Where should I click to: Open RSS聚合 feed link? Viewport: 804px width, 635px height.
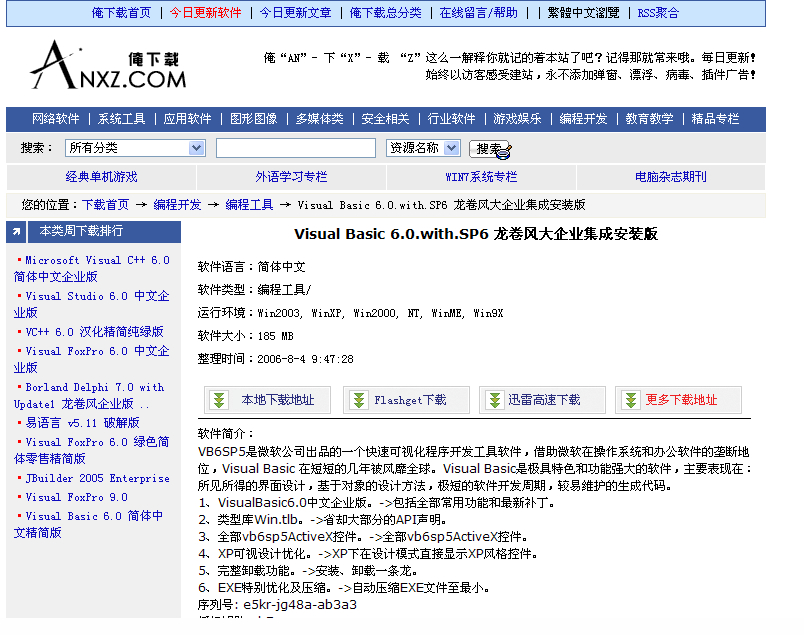click(658, 13)
